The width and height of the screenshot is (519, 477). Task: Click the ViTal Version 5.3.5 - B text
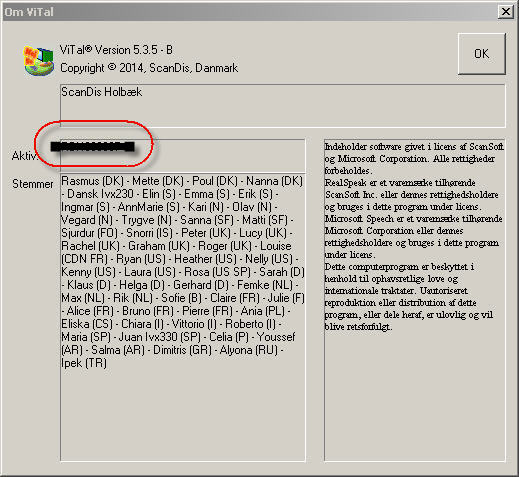[116, 50]
